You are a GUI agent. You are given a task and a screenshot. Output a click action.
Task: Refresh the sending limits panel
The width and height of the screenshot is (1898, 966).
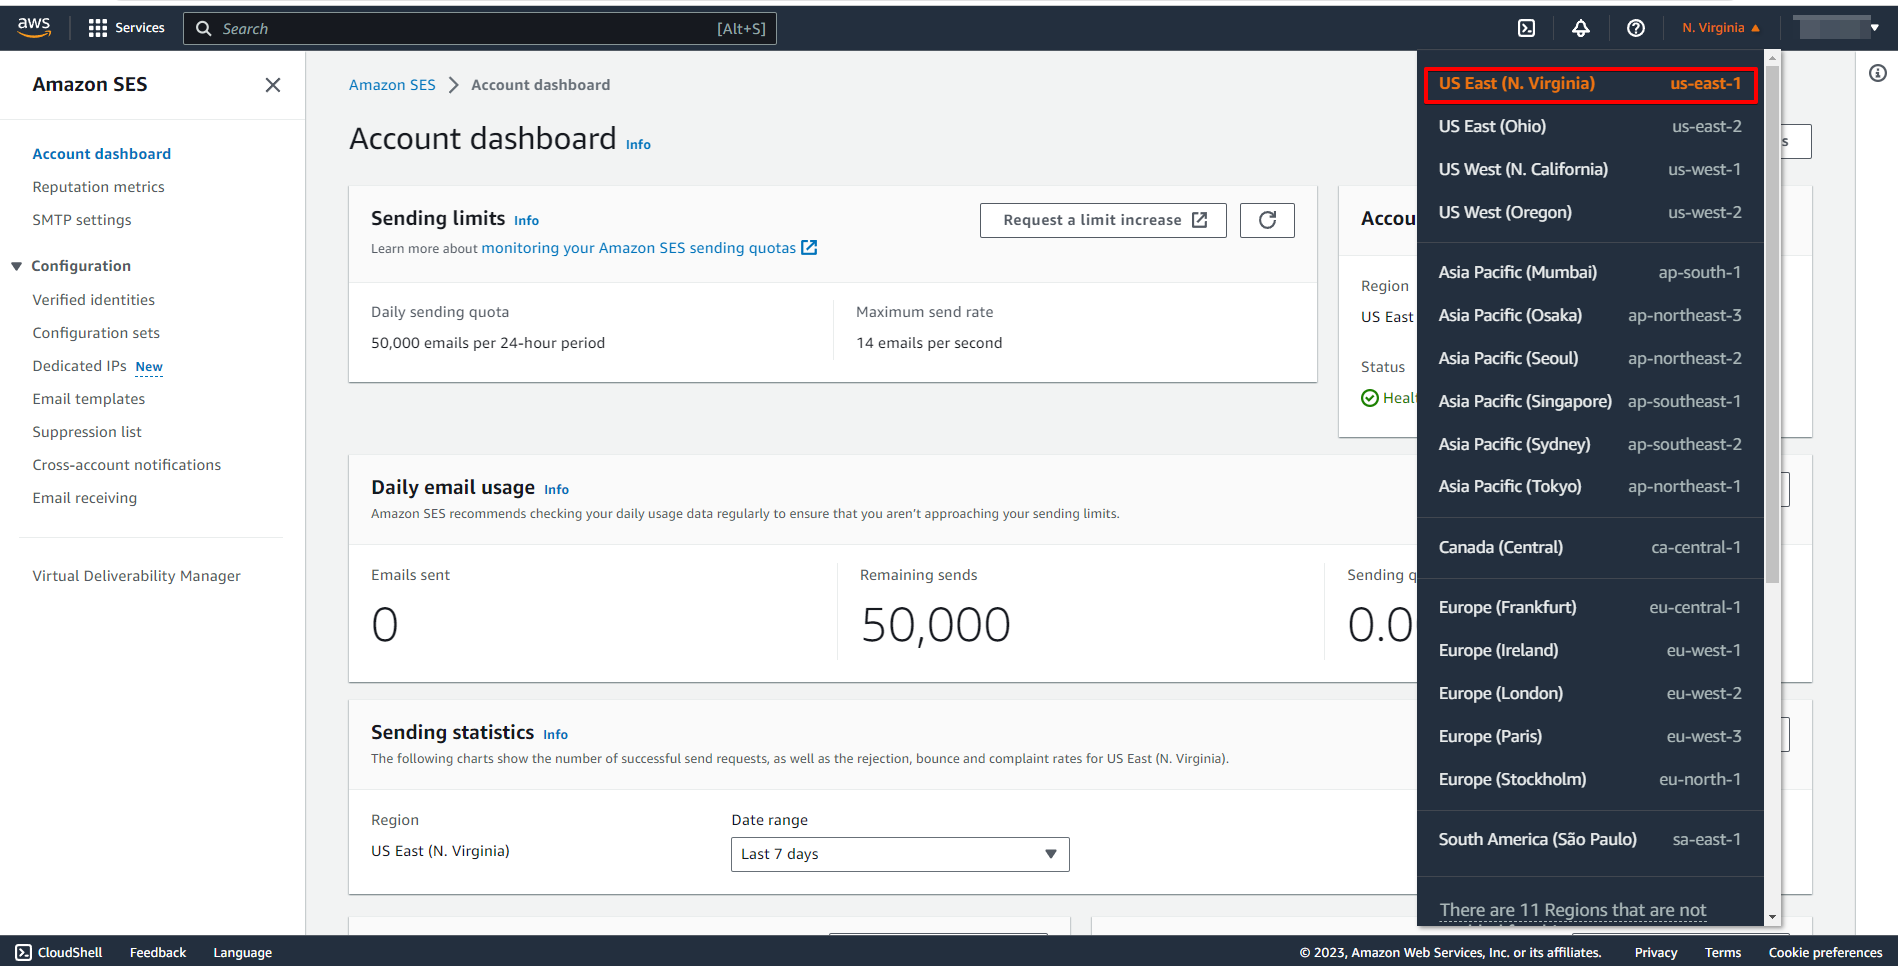pos(1267,220)
